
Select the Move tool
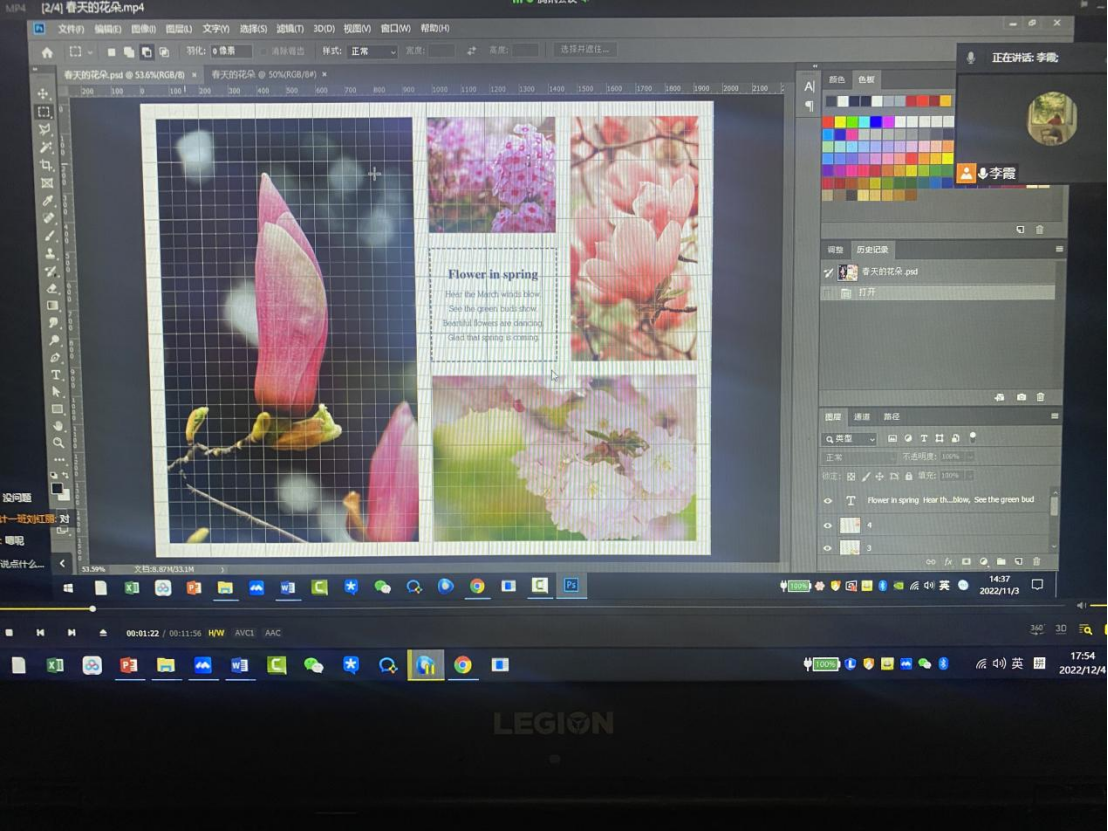(44, 94)
